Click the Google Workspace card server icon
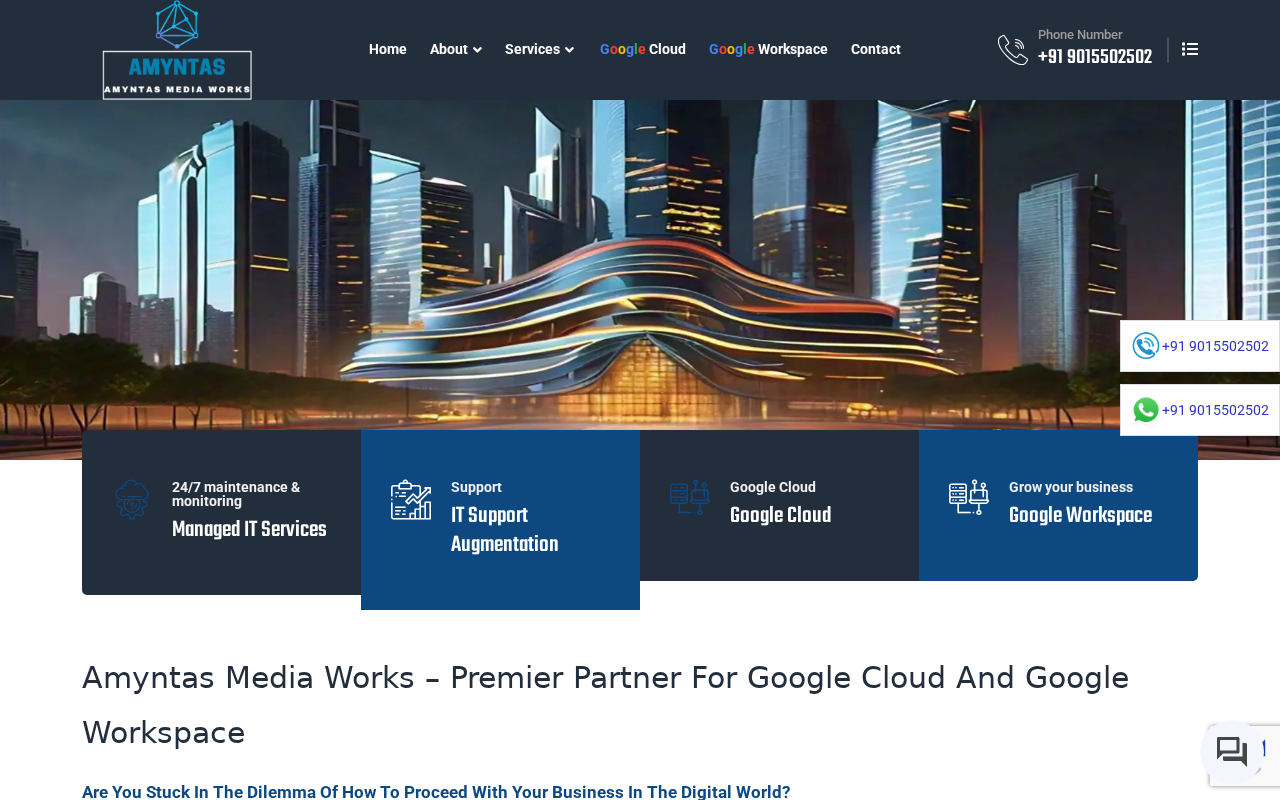This screenshot has width=1280, height=800. [969, 498]
